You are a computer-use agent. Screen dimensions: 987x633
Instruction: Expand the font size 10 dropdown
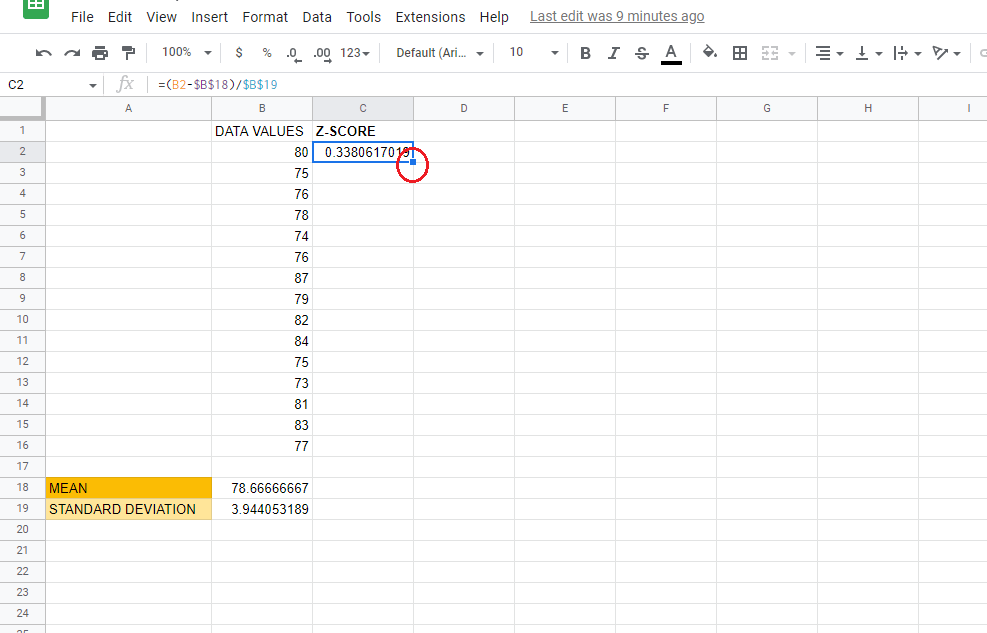[x=534, y=52]
